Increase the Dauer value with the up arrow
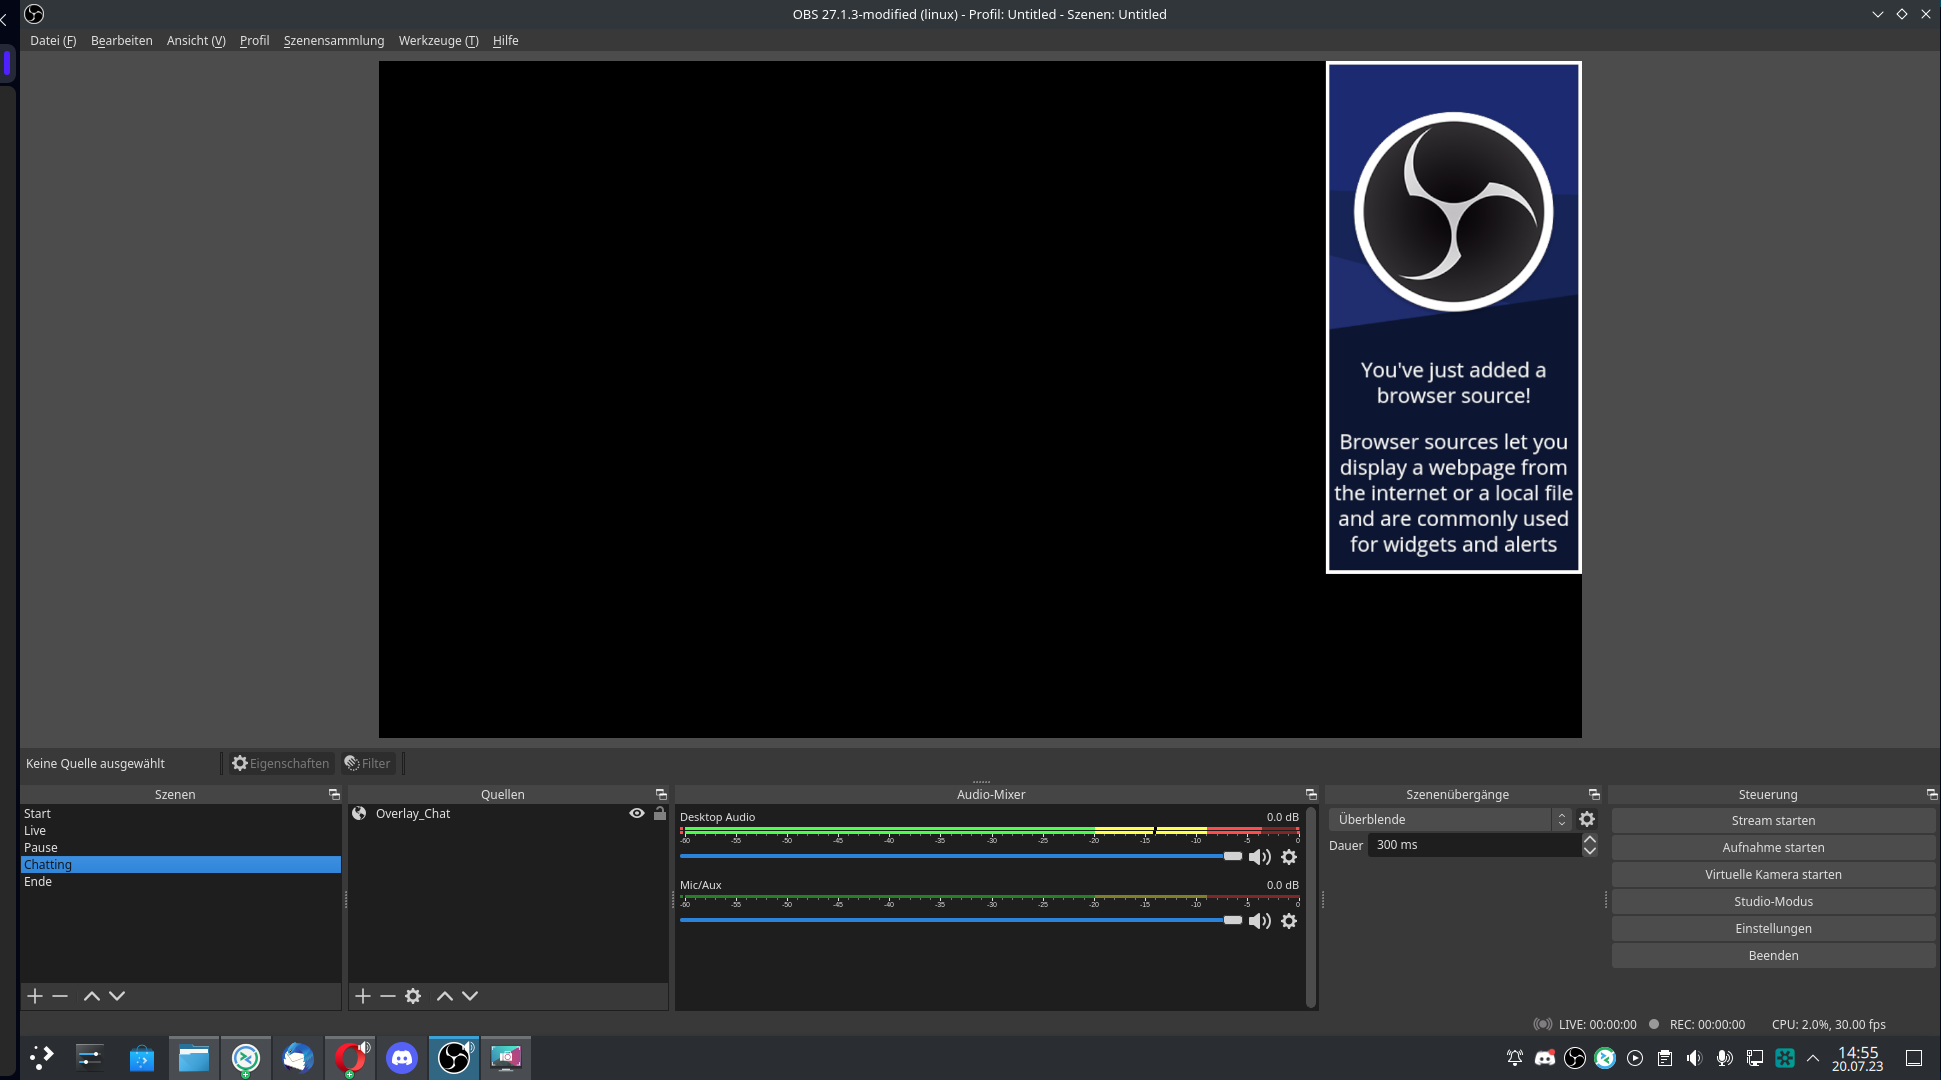Image resolution: width=1941 pixels, height=1080 pixels. pos(1590,839)
